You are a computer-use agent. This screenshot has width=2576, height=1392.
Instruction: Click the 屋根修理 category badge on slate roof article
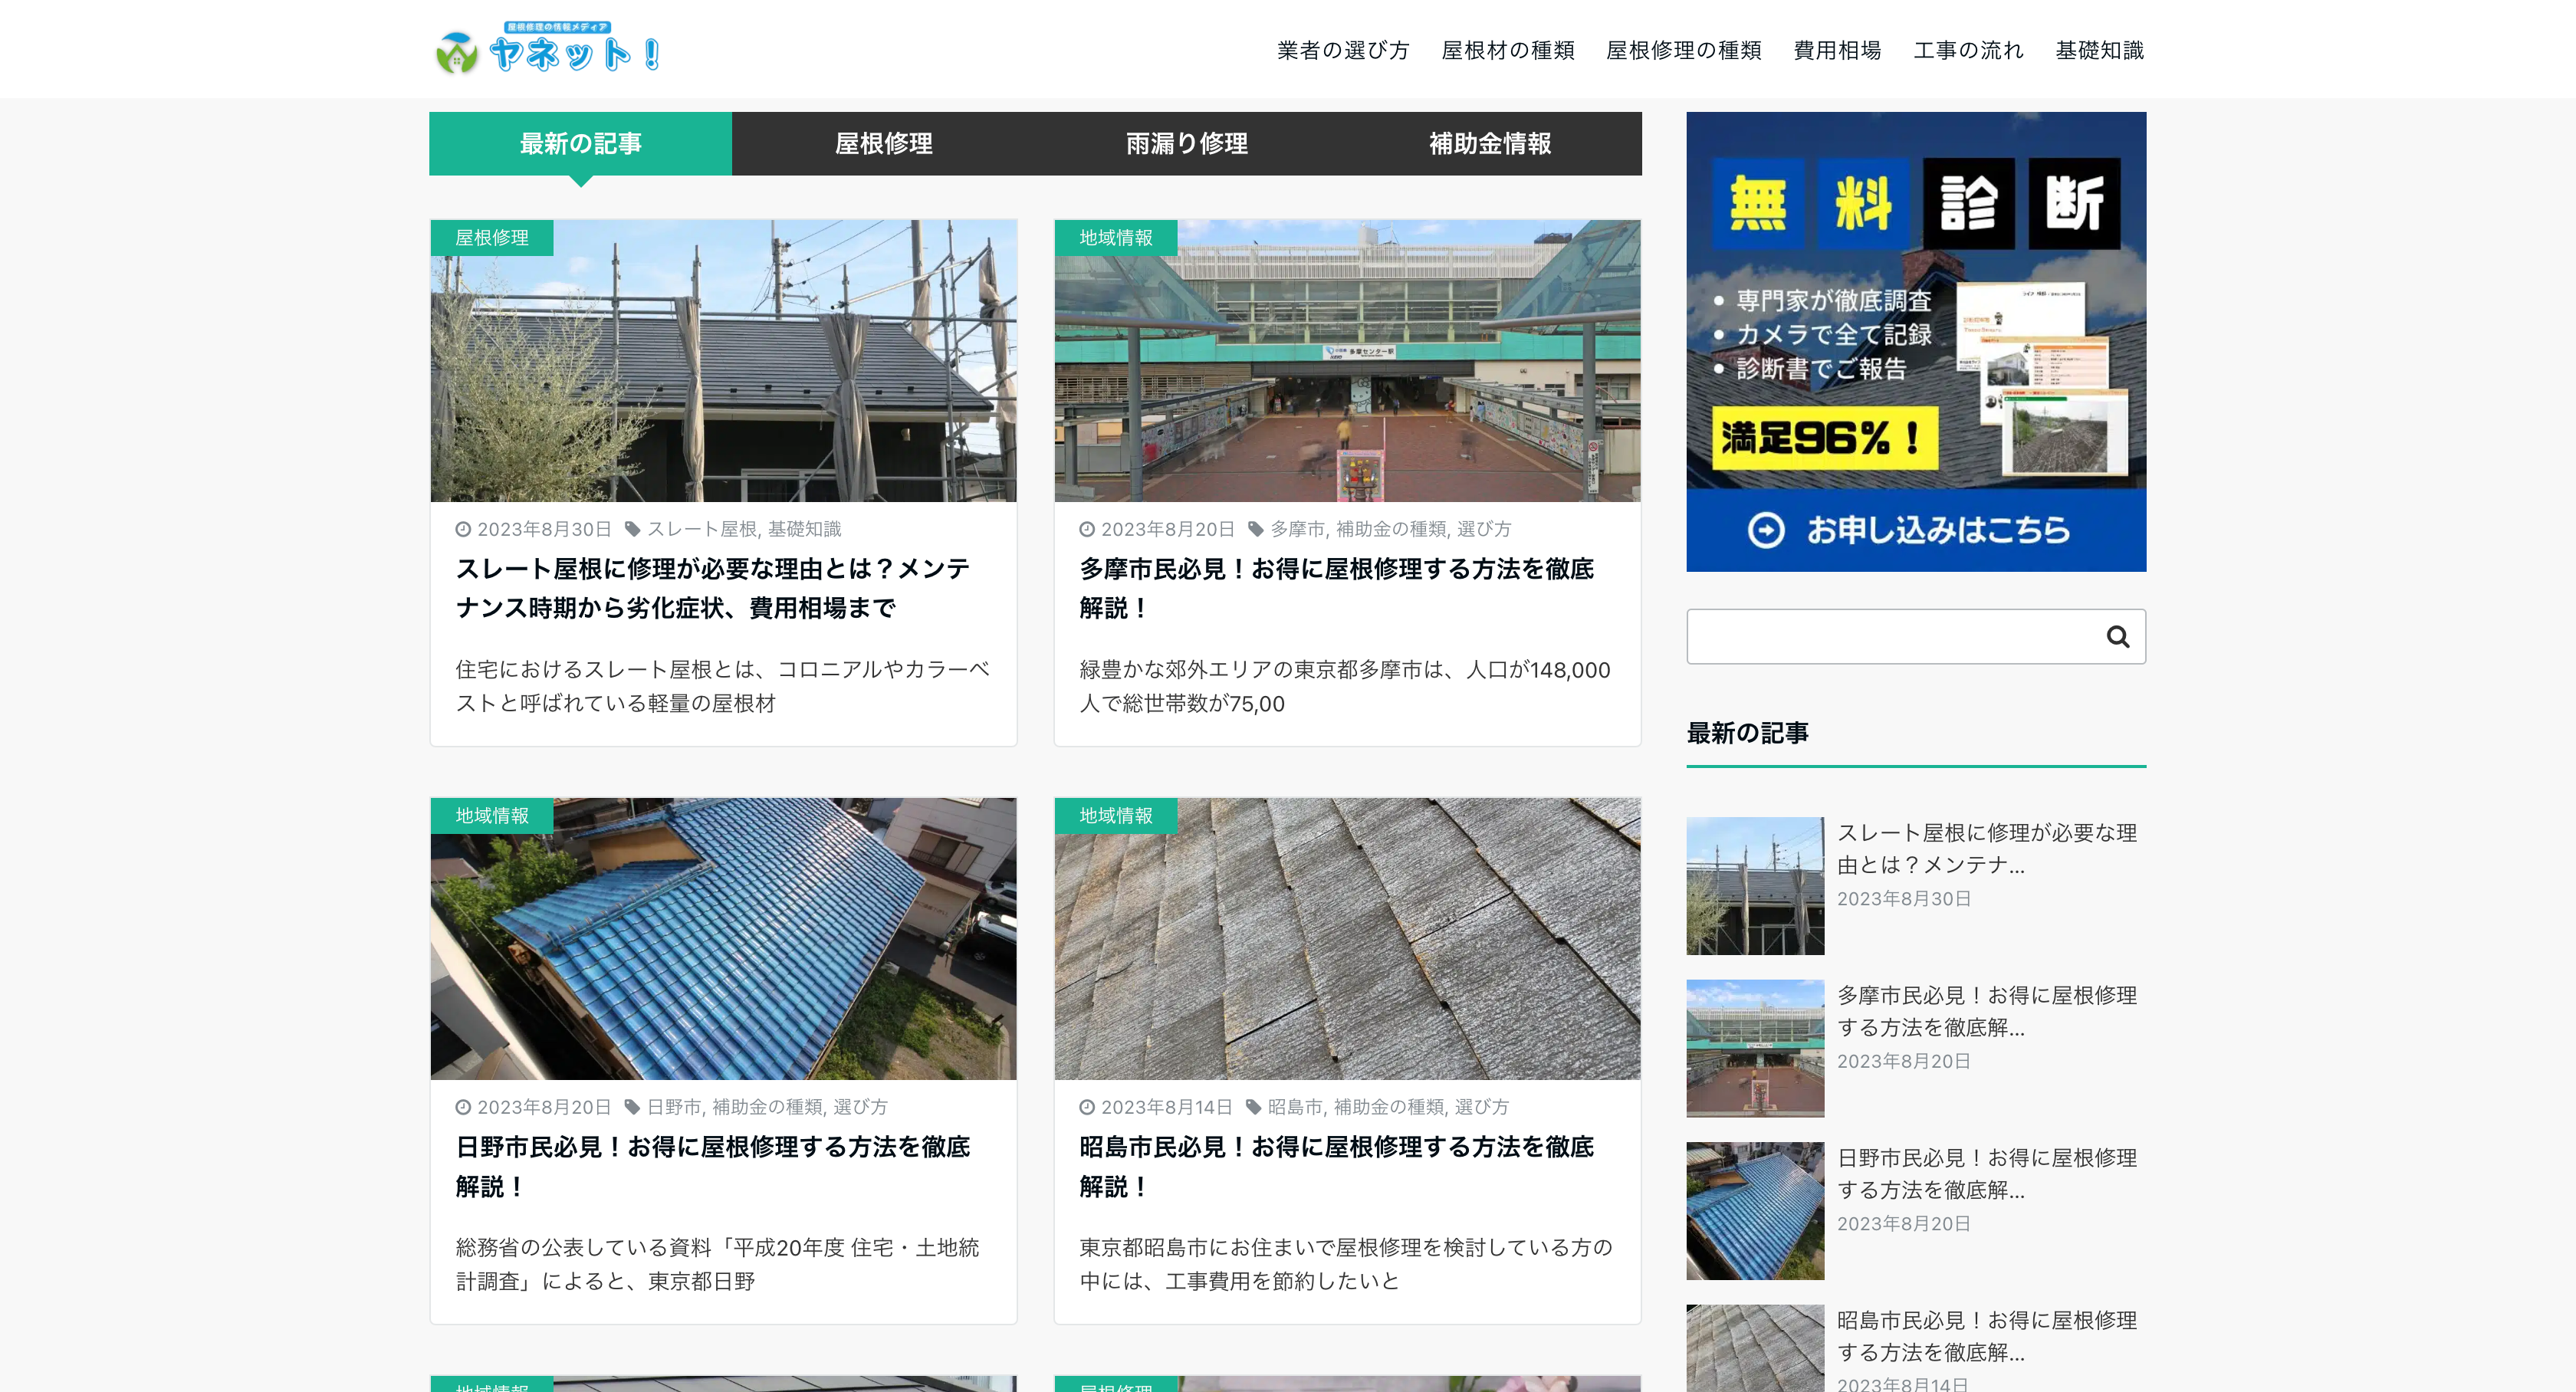click(491, 238)
